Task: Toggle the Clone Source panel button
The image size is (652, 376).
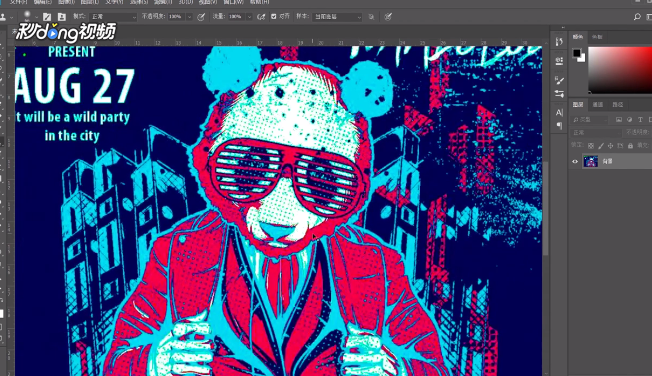Action: point(62,17)
